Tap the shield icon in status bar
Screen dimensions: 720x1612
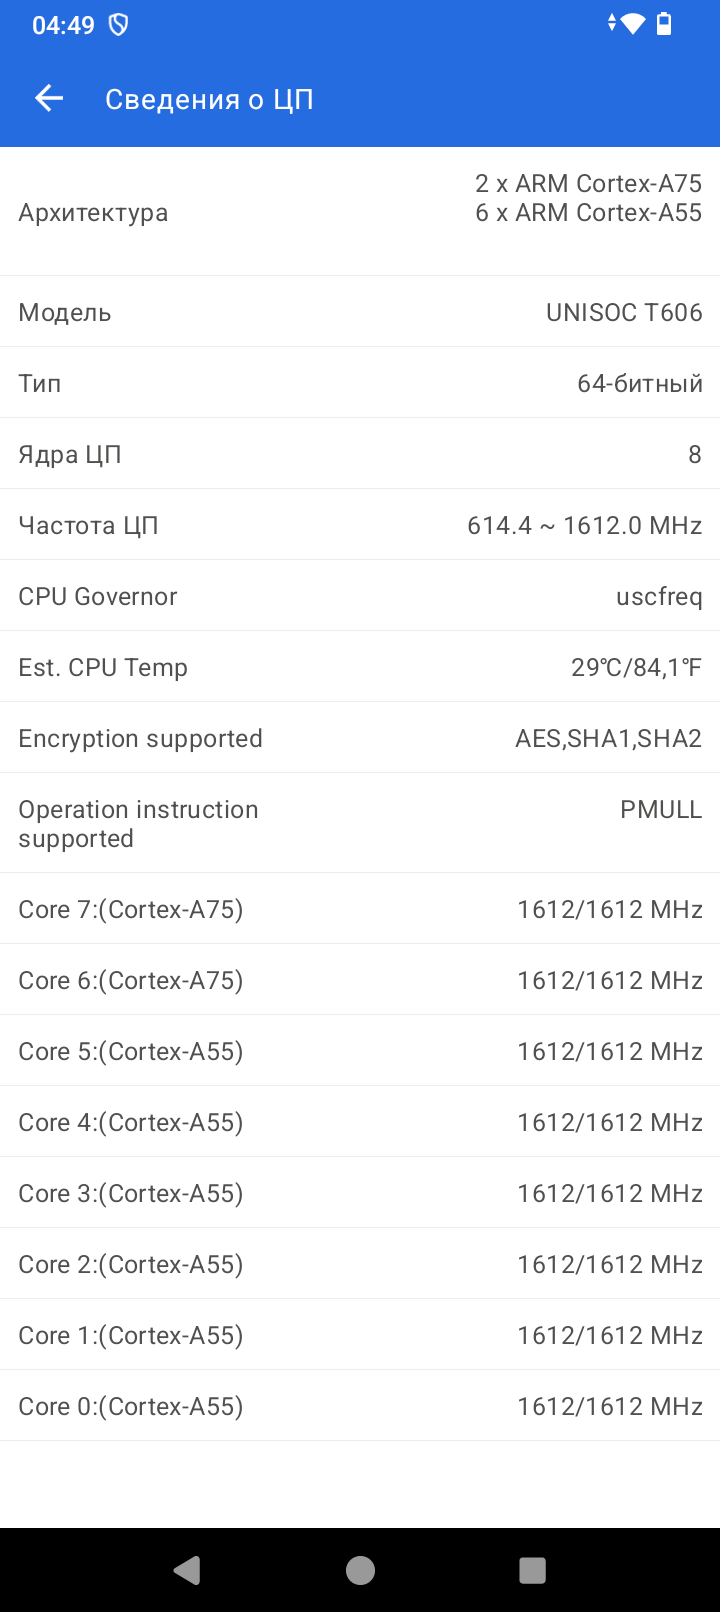tap(118, 25)
